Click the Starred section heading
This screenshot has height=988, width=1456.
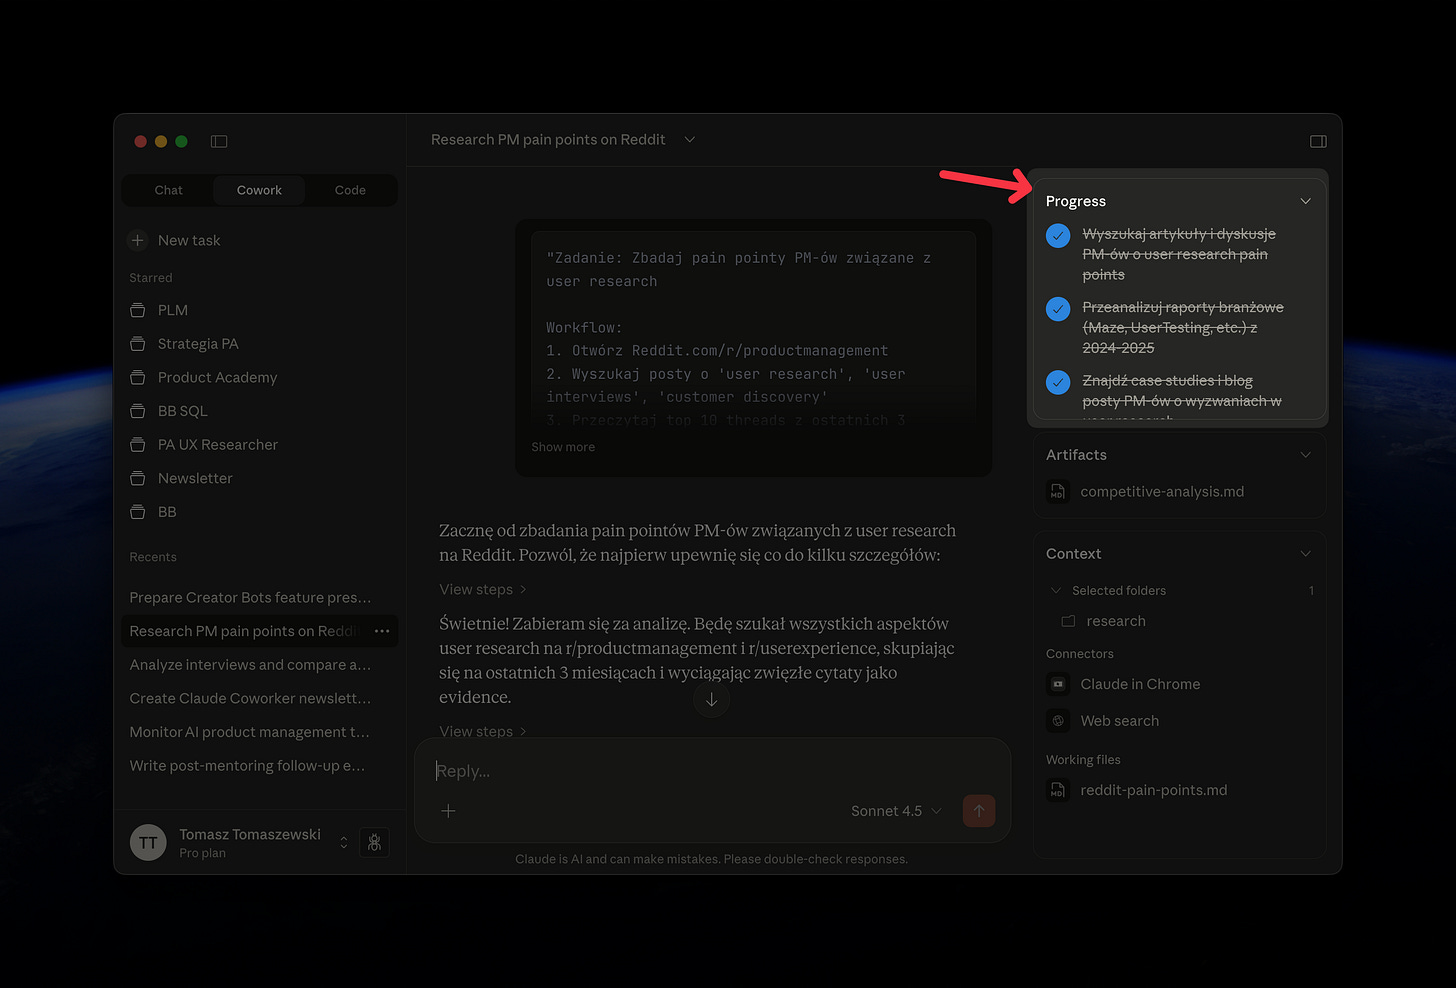(151, 278)
